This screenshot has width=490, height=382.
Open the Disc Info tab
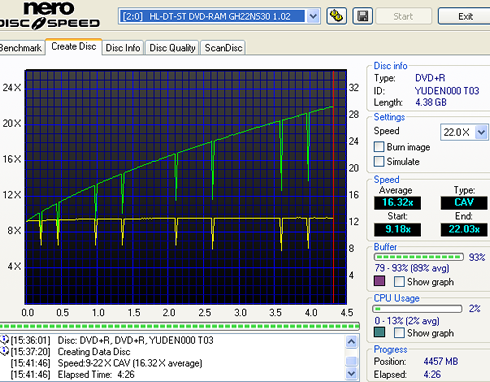(x=123, y=48)
